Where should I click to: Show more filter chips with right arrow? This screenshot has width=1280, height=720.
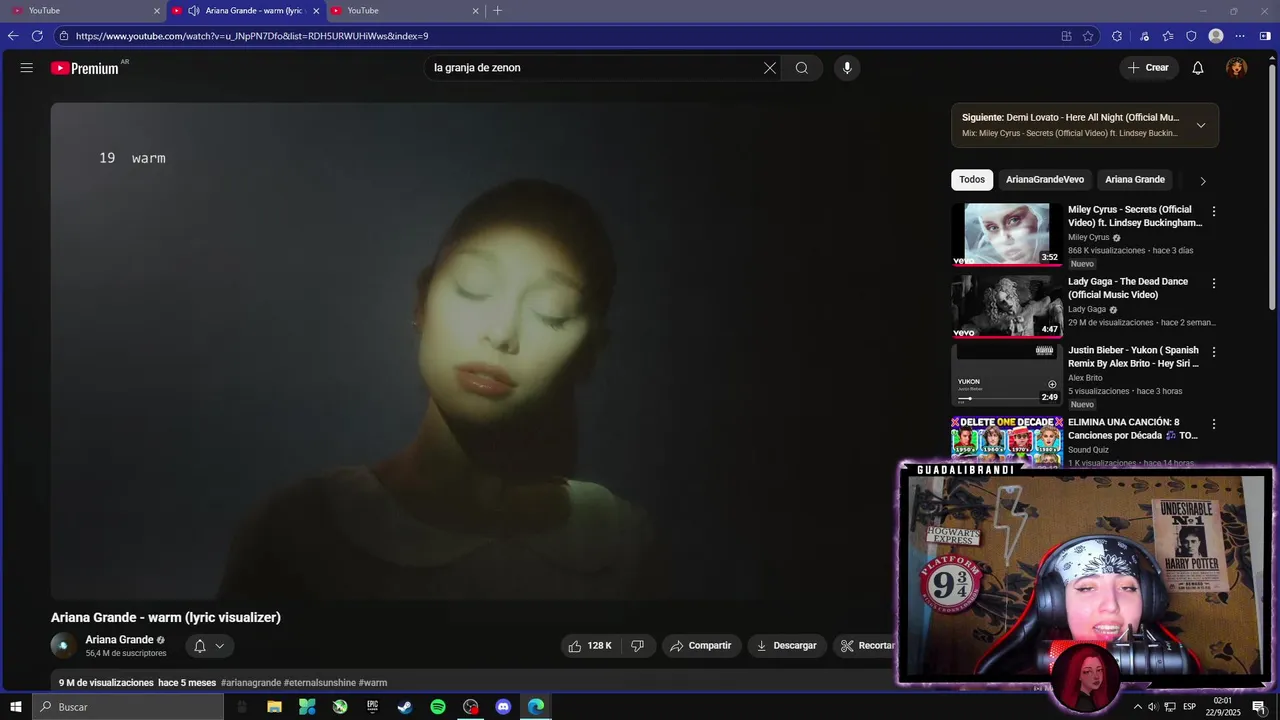point(1203,181)
